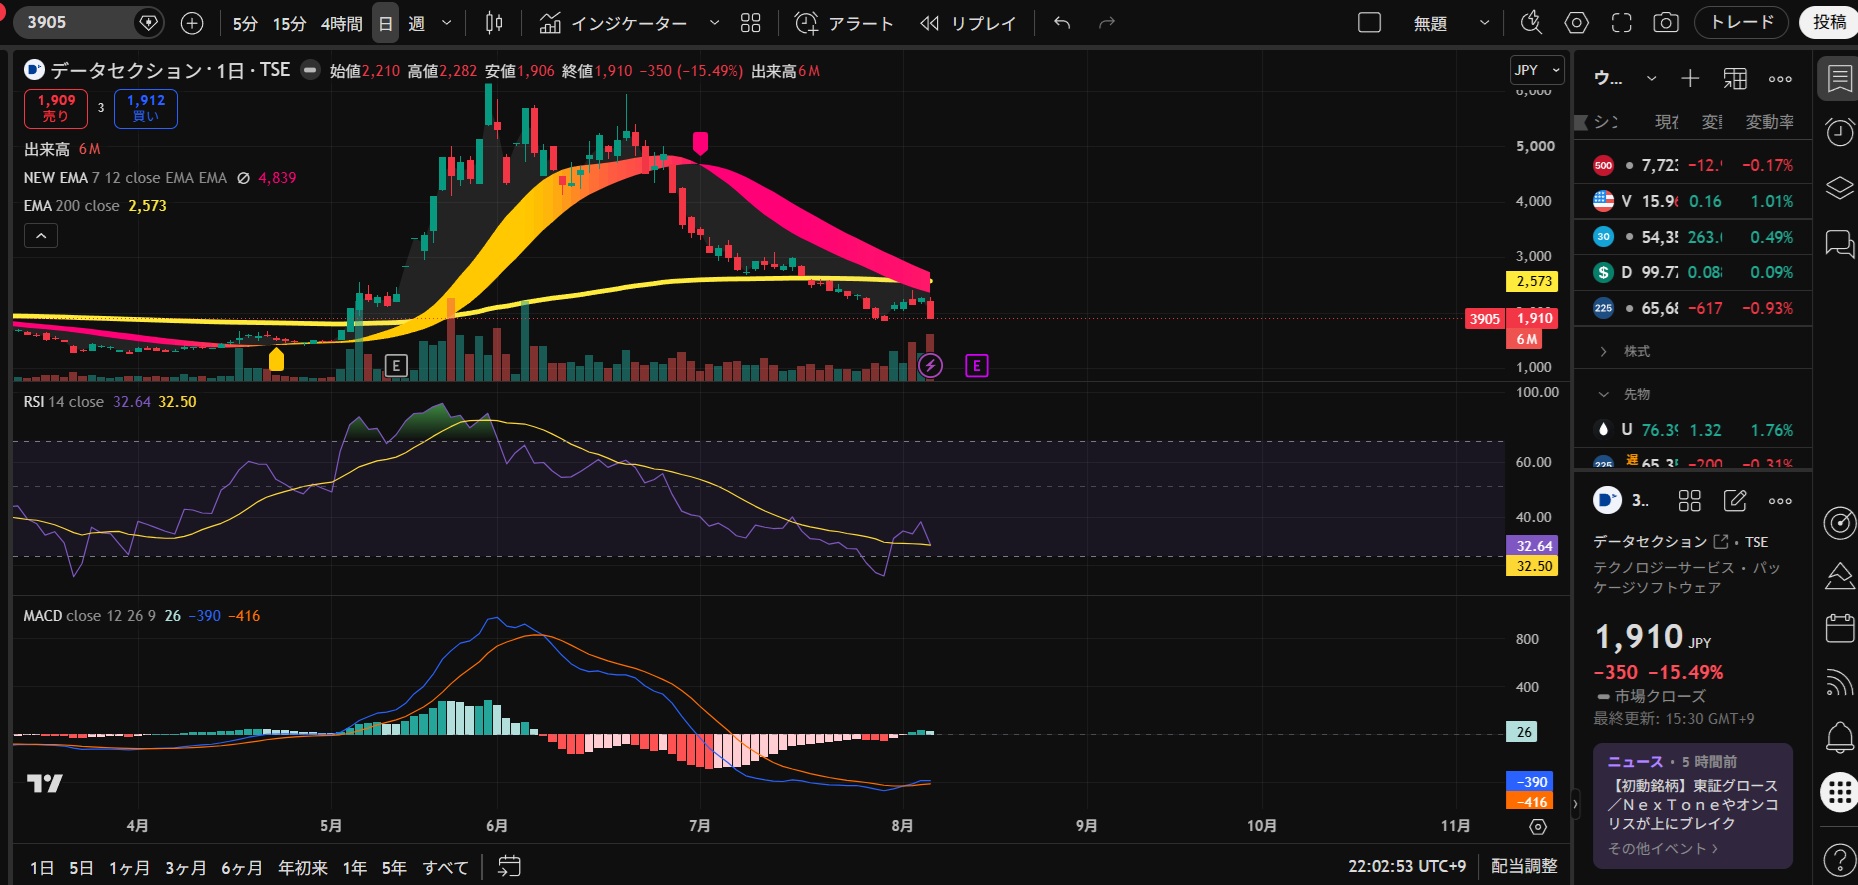Select the 日 daily timeframe
Viewport: 1858px width, 885px height.
(385, 23)
